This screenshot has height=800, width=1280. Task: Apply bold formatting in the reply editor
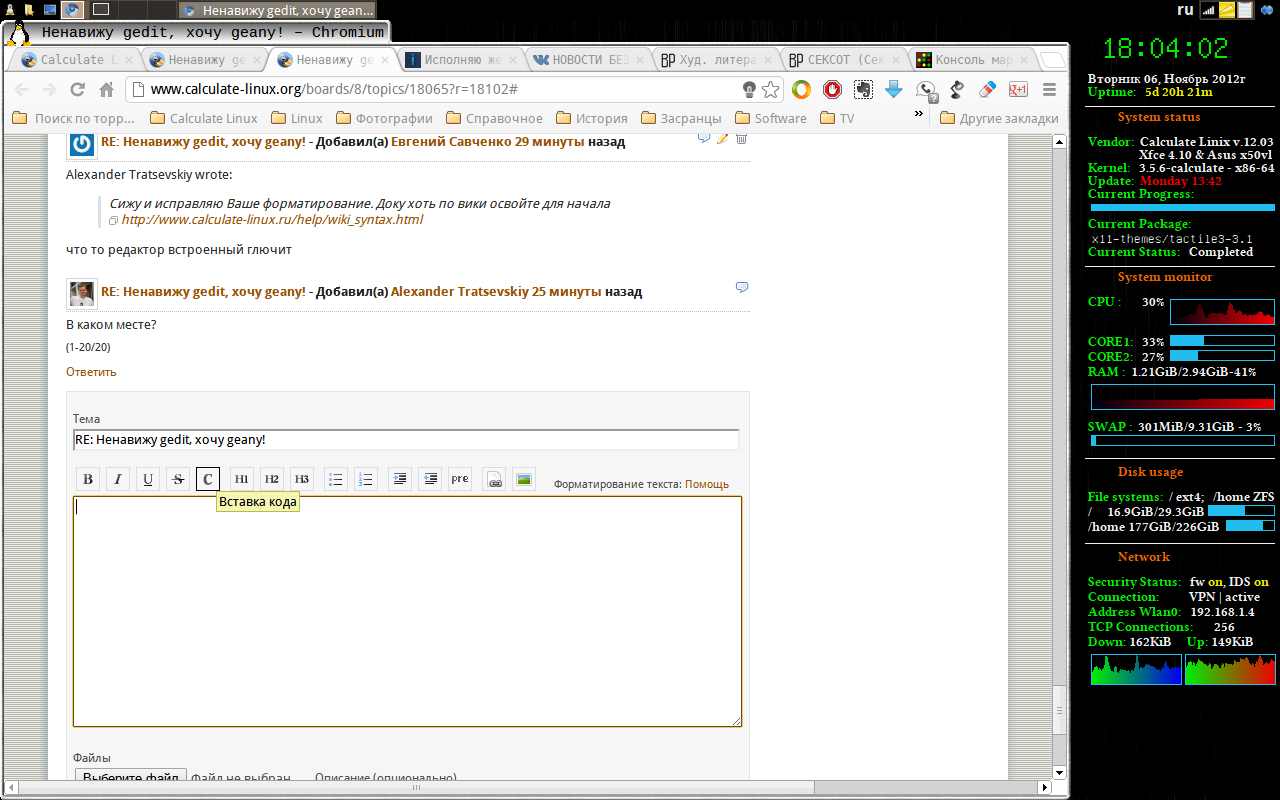pyautogui.click(x=88, y=479)
